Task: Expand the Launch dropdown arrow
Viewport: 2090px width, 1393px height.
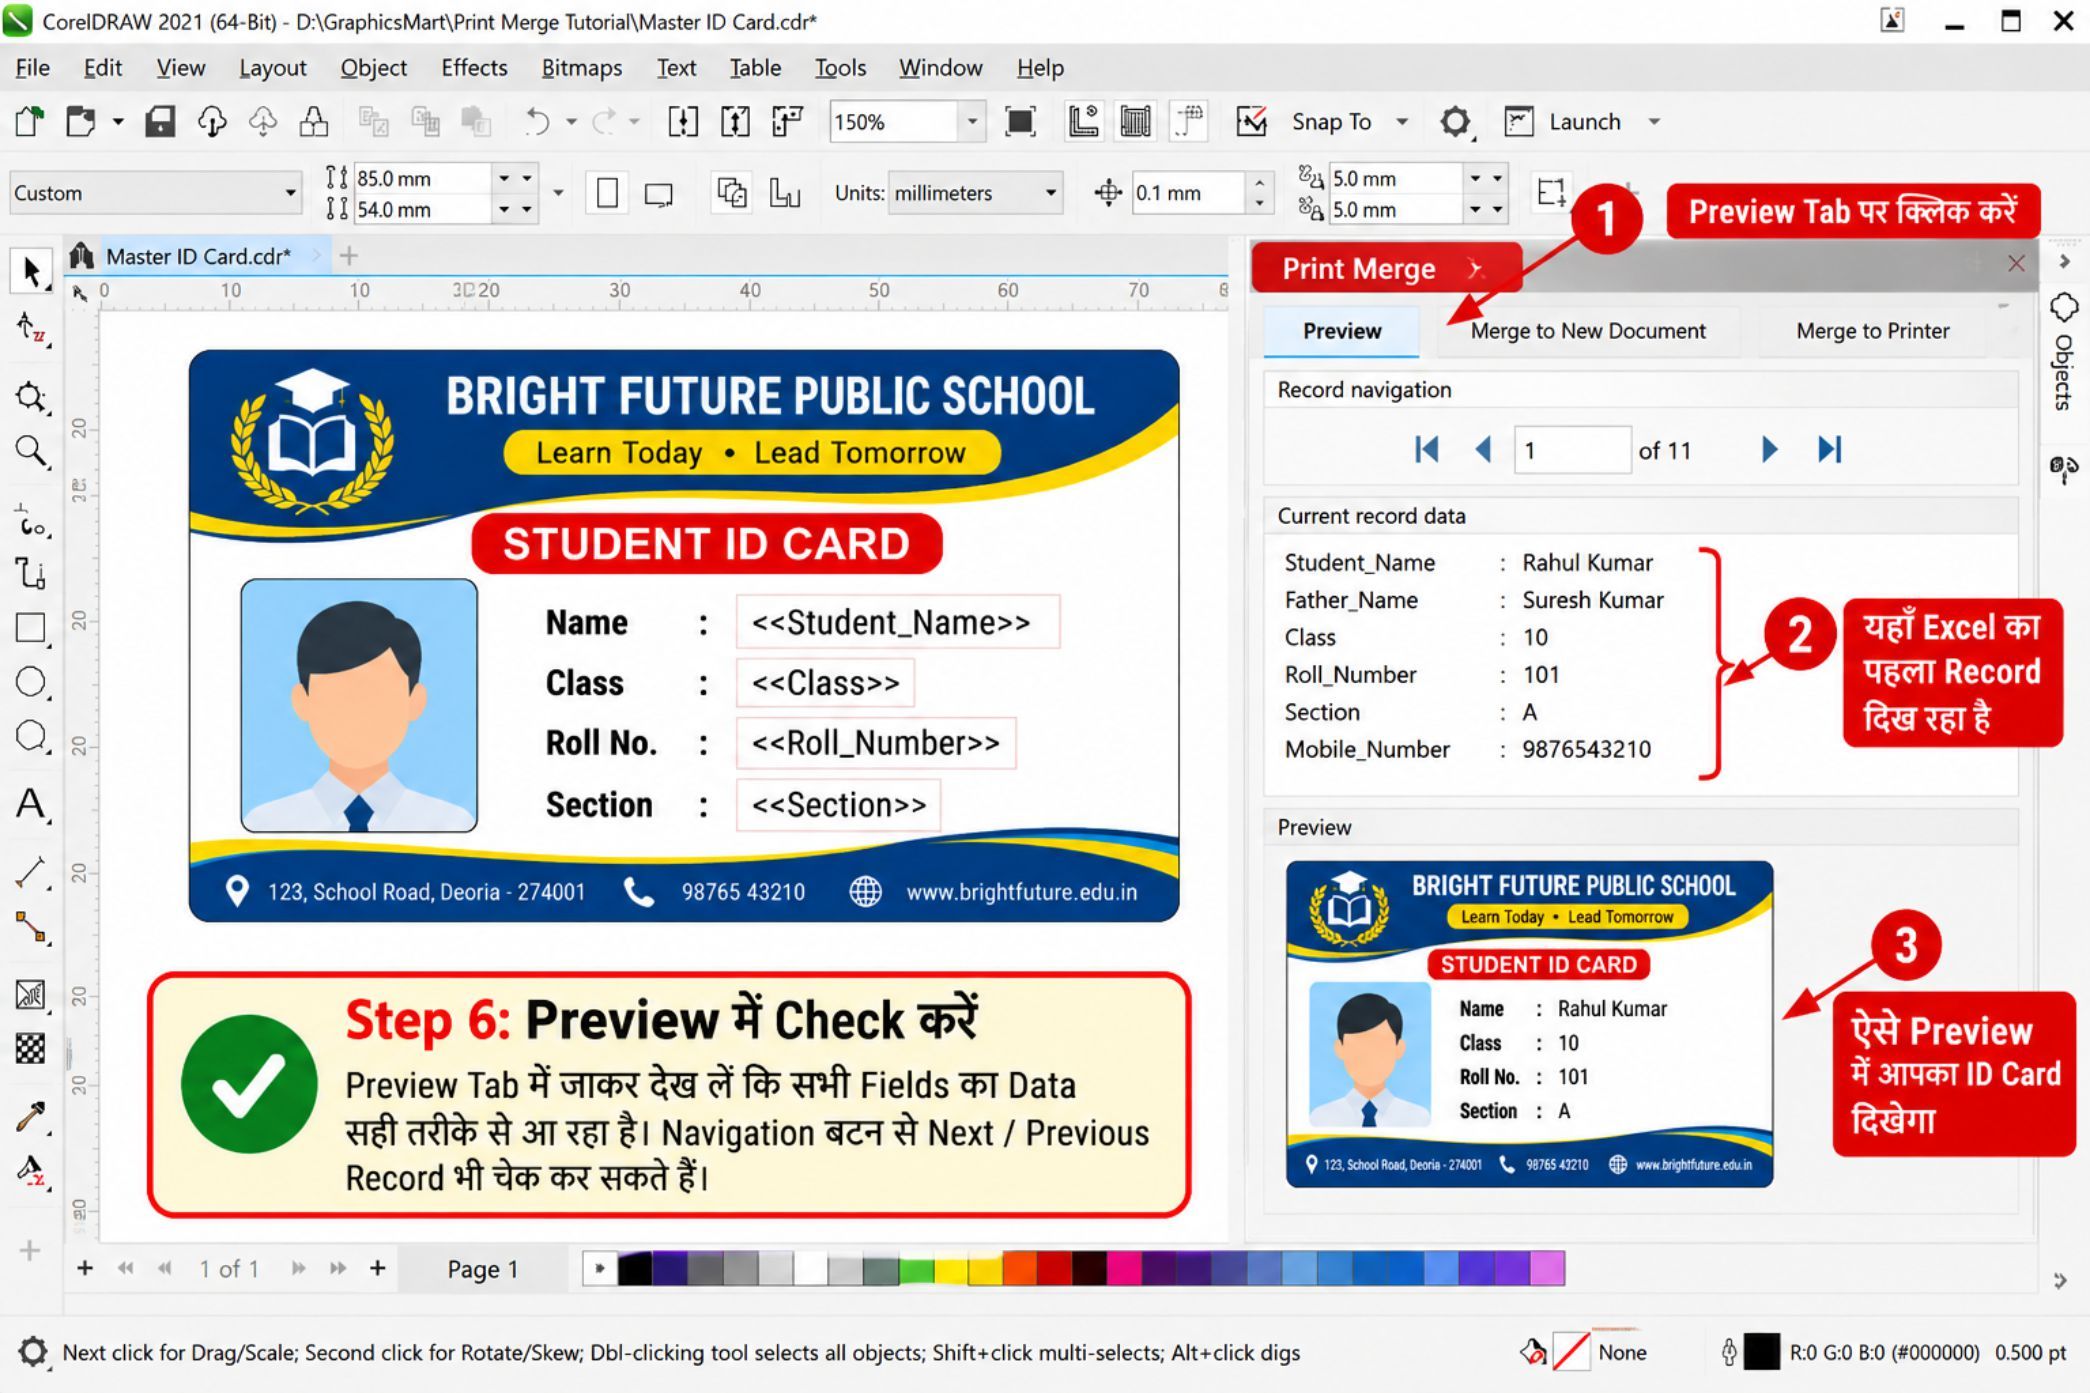Action: coord(1654,122)
